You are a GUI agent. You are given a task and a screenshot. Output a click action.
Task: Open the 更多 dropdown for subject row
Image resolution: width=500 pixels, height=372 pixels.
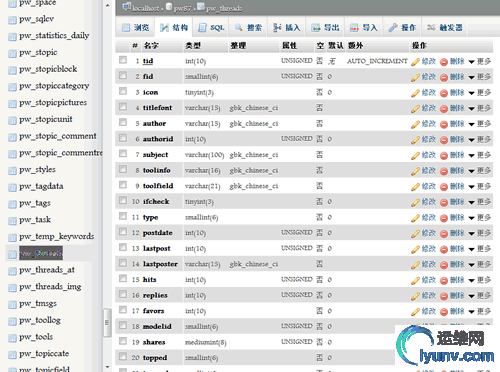pyautogui.click(x=480, y=155)
